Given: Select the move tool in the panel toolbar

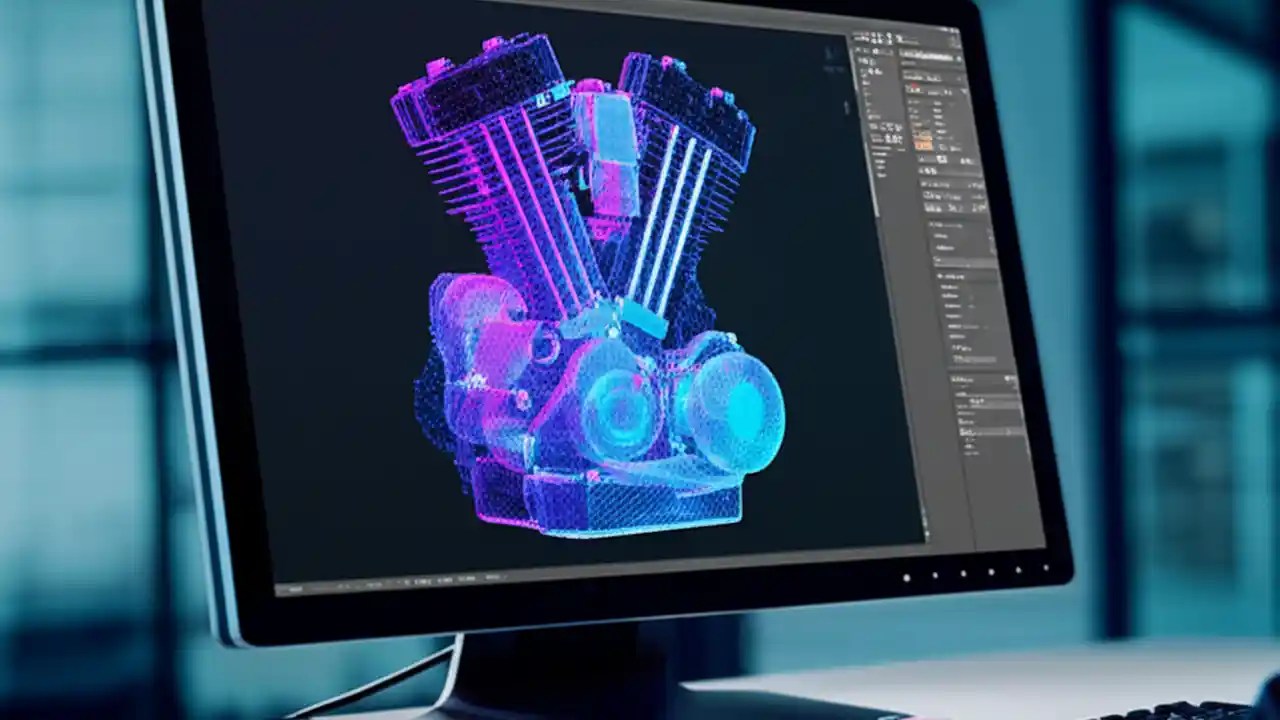Looking at the screenshot, I should (858, 38).
